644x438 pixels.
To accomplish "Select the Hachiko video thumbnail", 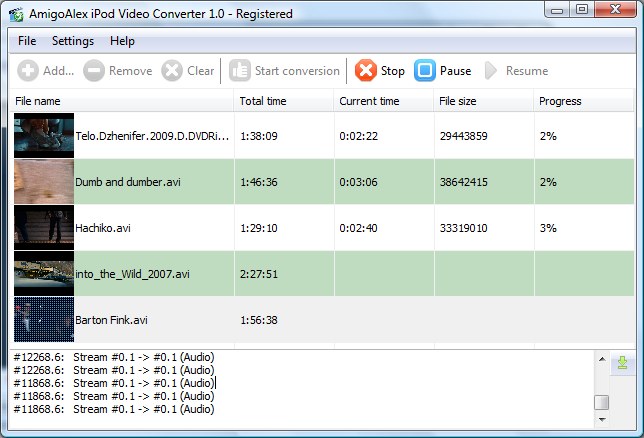I will tap(44, 228).
